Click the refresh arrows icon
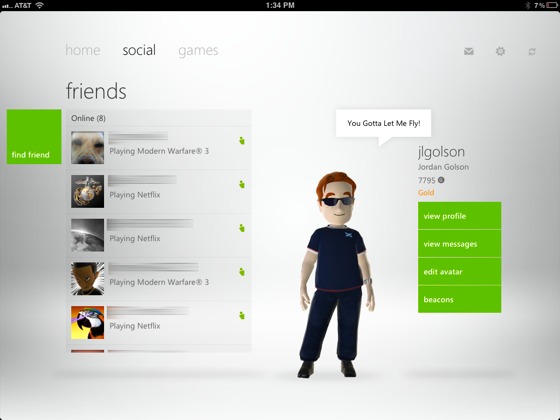Screen dimensions: 560x420 coord(532,52)
